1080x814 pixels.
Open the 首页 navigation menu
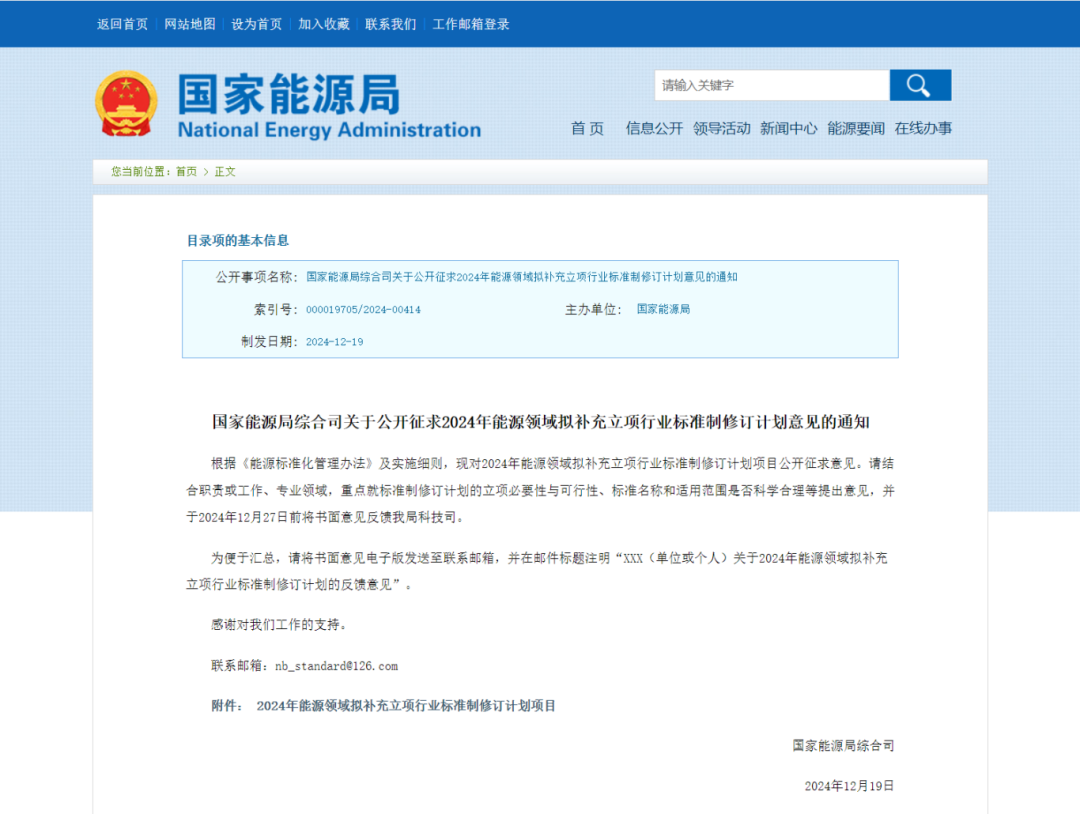click(587, 128)
